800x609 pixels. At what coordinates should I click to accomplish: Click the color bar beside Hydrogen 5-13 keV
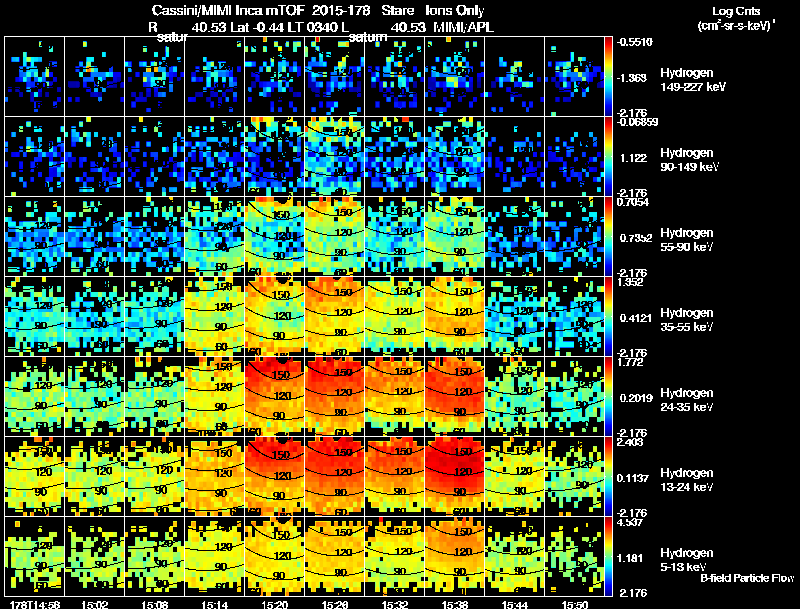coord(608,556)
